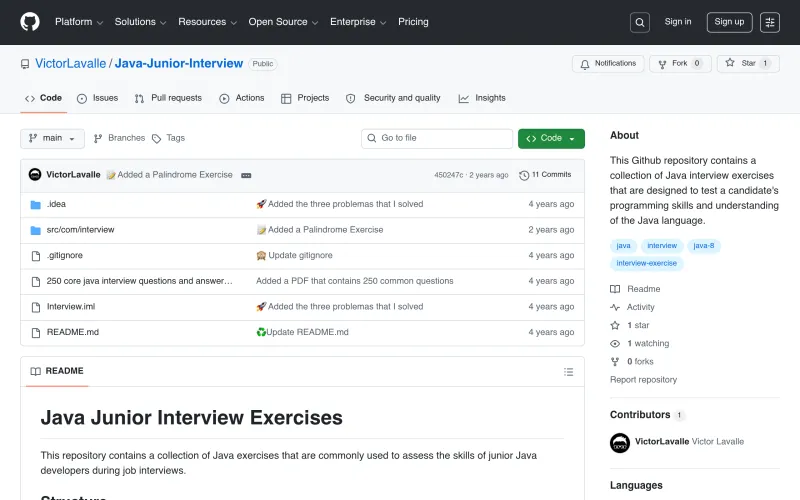
Task: Open the Open Source dropdown menu
Action: pyautogui.click(x=283, y=22)
